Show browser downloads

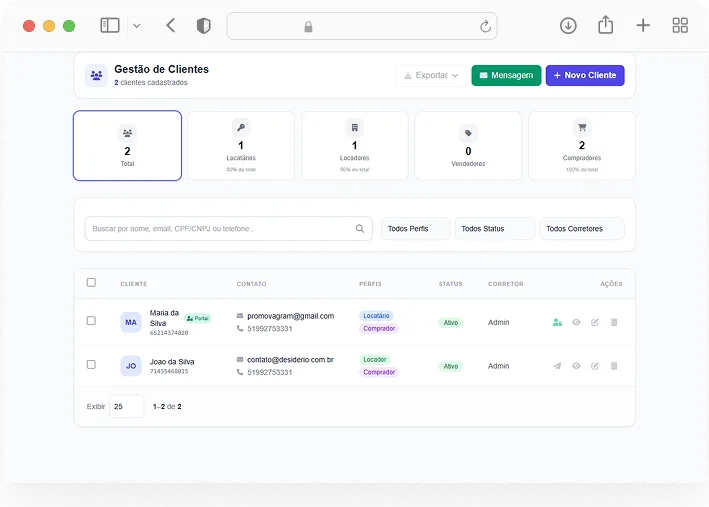[568, 25]
